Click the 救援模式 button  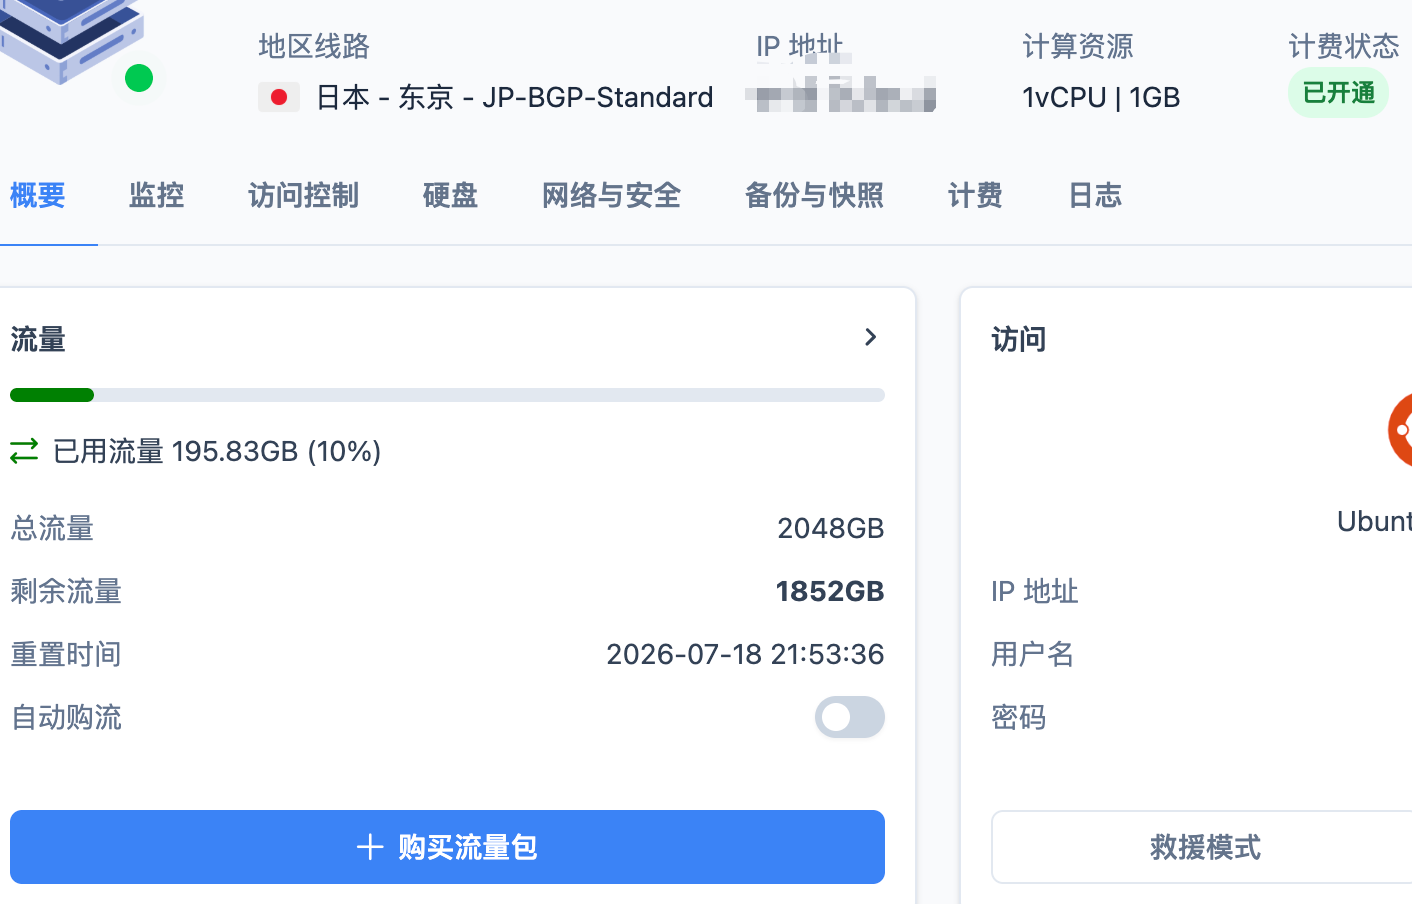1202,847
